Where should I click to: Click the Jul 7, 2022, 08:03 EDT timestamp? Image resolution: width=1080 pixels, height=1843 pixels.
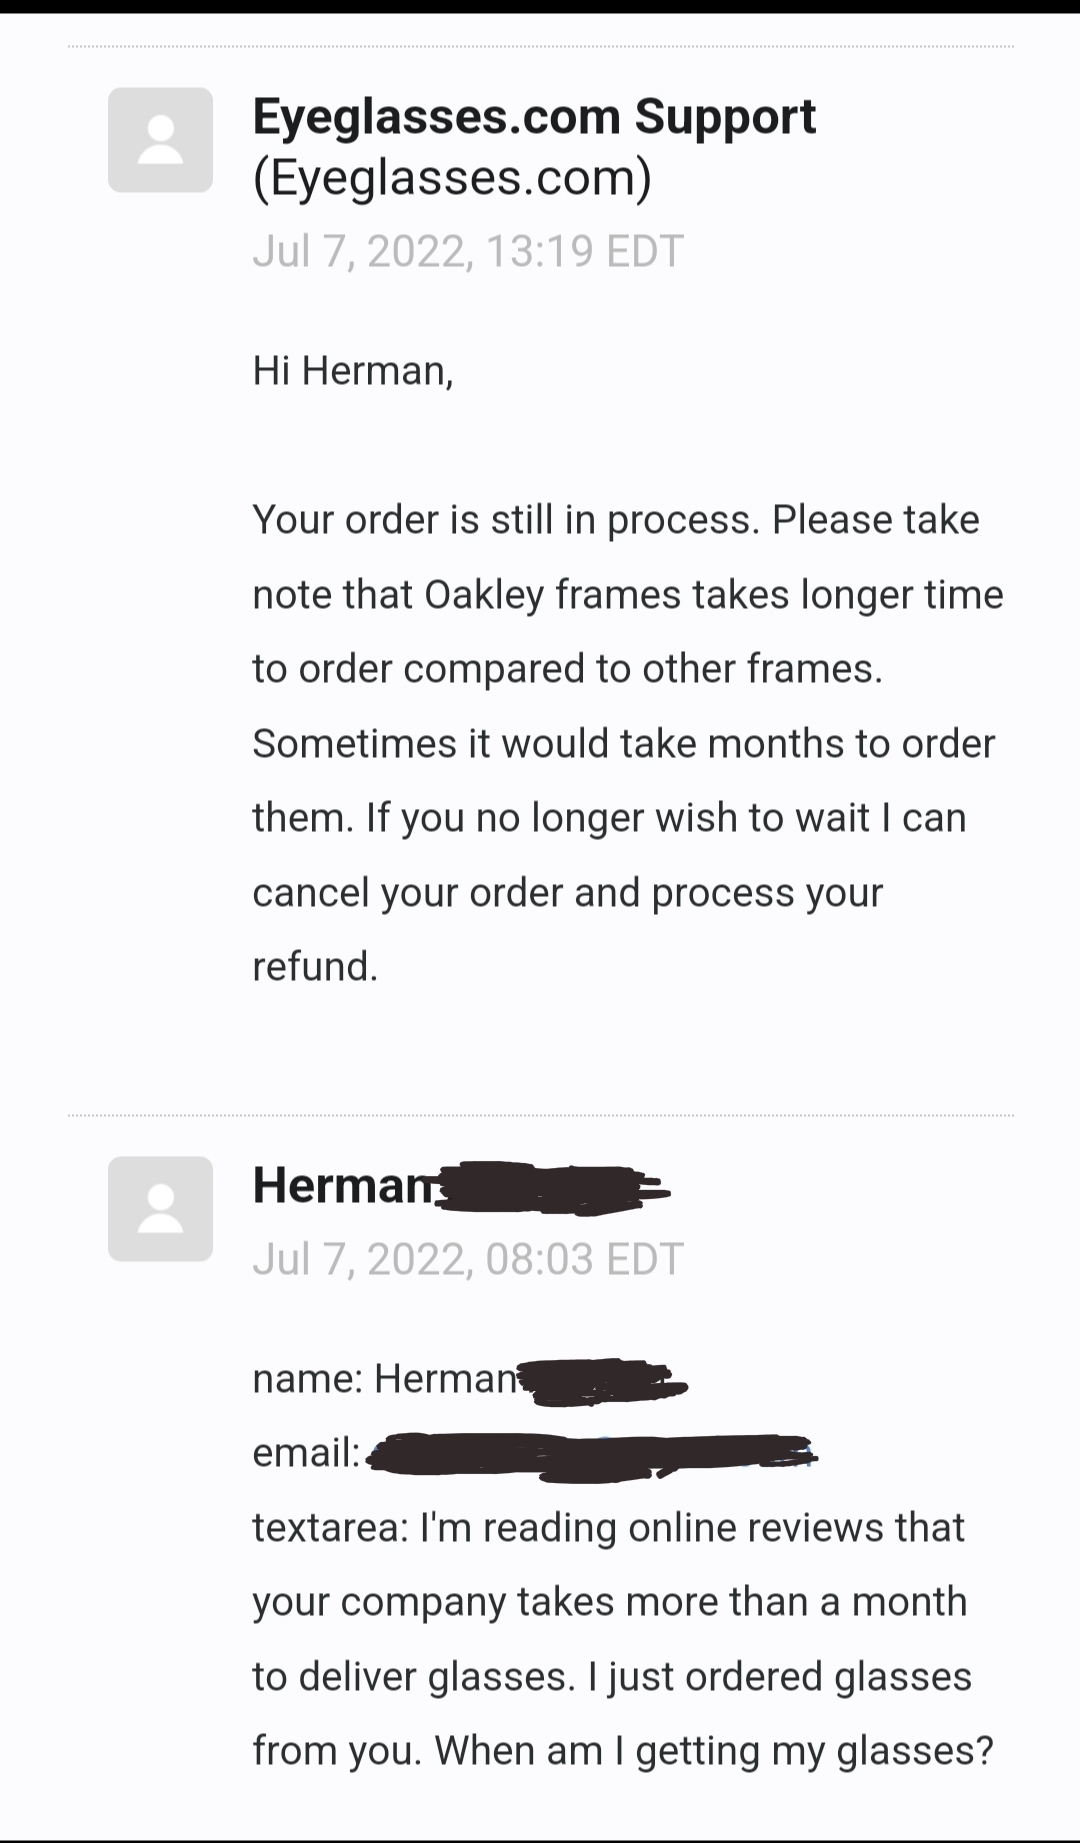coord(468,1259)
